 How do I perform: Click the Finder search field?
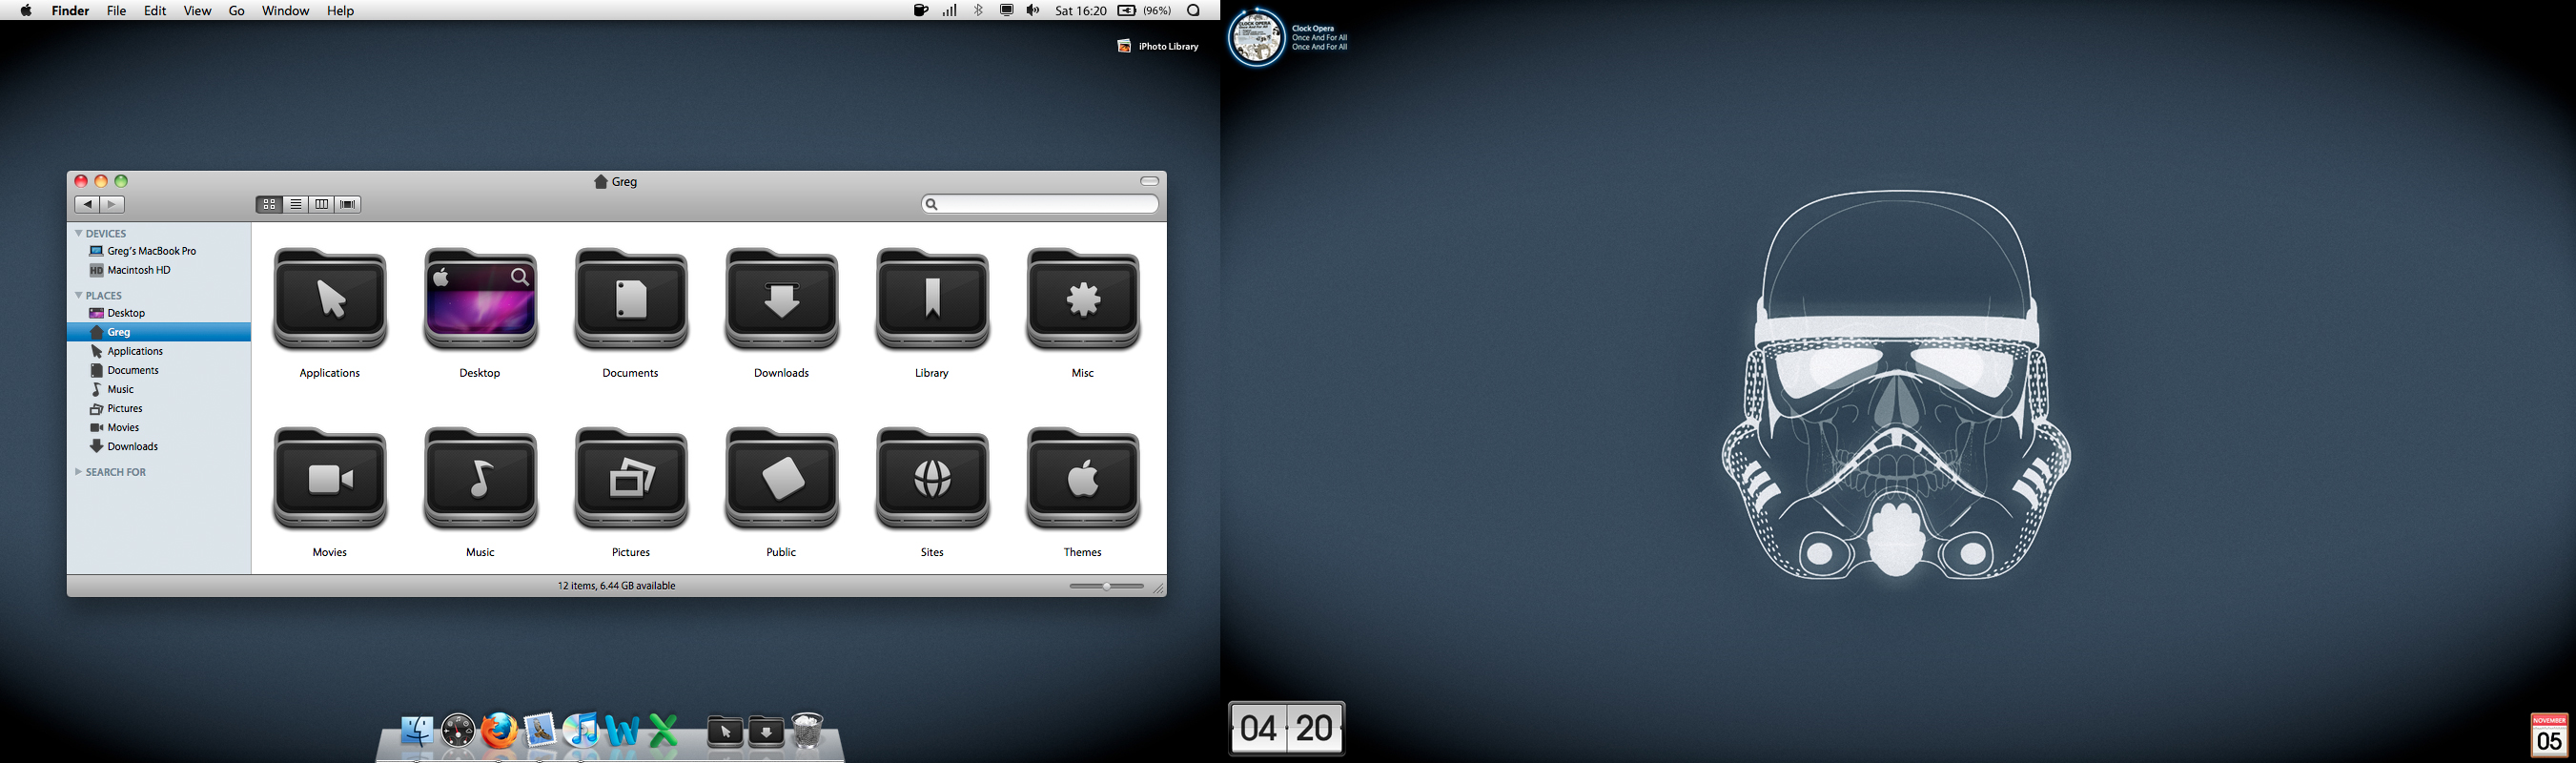[x=1040, y=204]
